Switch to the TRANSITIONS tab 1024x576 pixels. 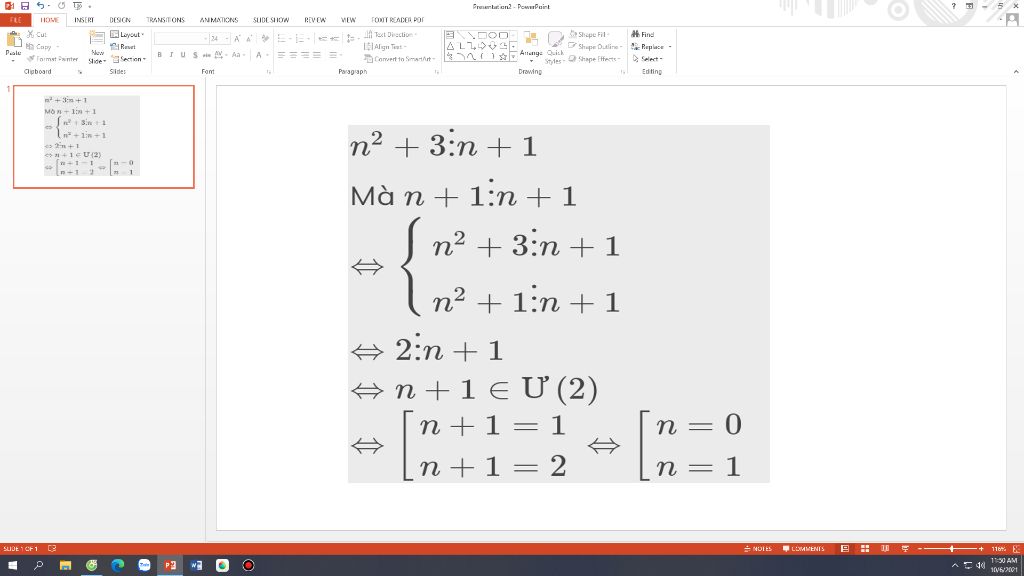(x=165, y=20)
